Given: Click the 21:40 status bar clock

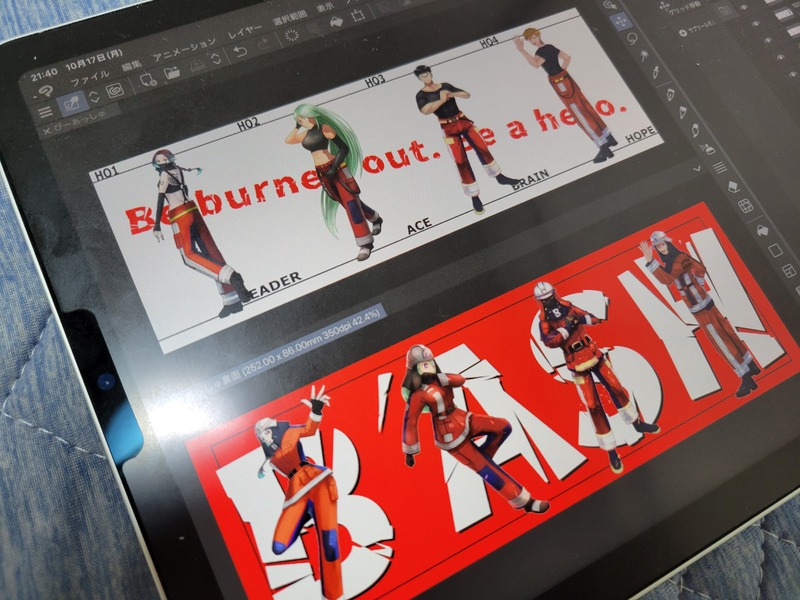Looking at the screenshot, I should pos(44,75).
